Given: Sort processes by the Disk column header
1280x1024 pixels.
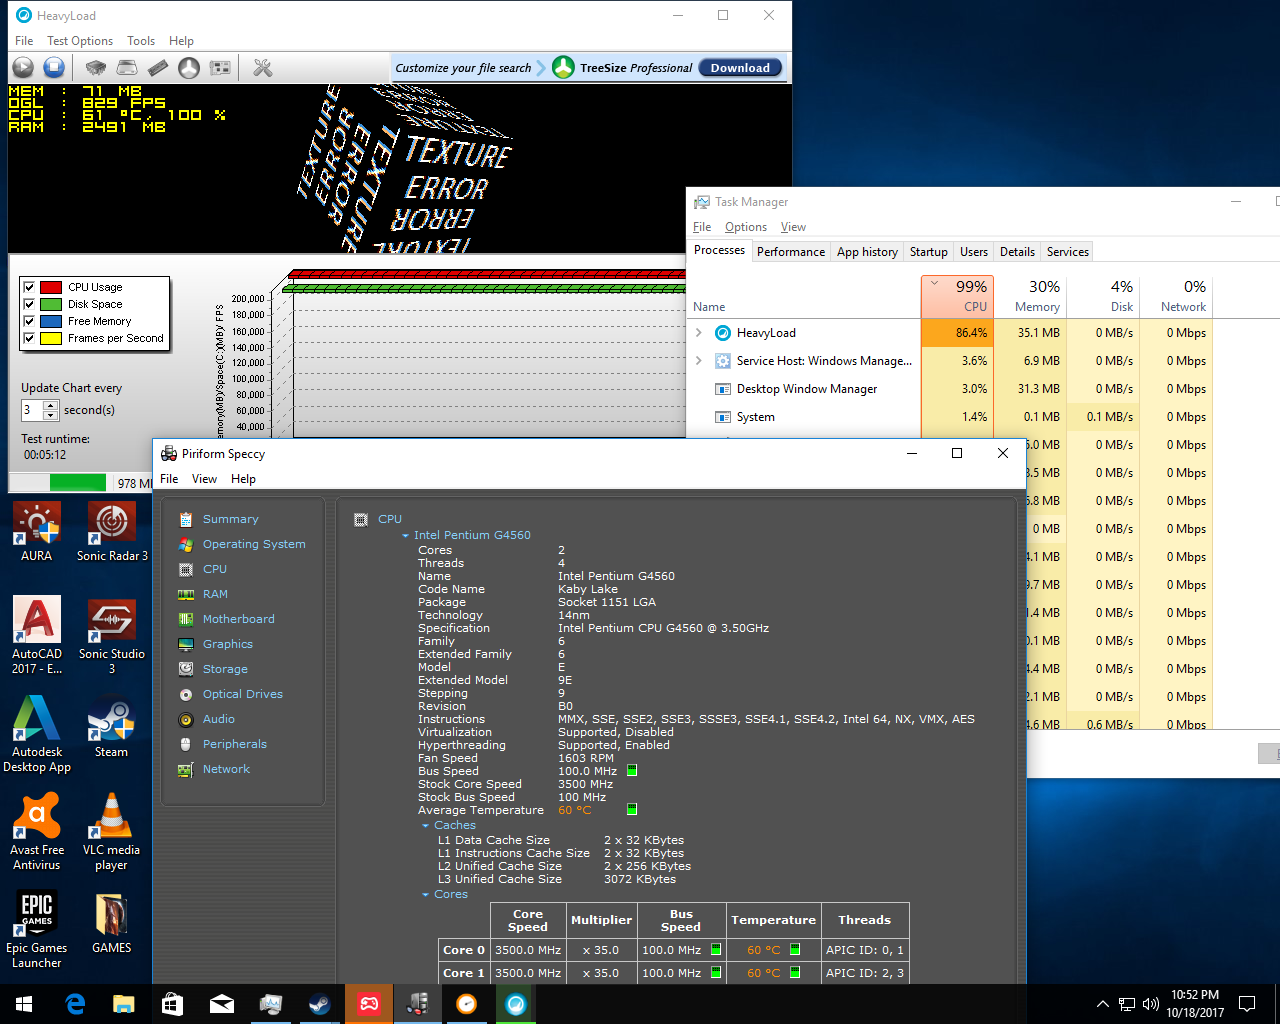Looking at the screenshot, I should tap(1104, 296).
